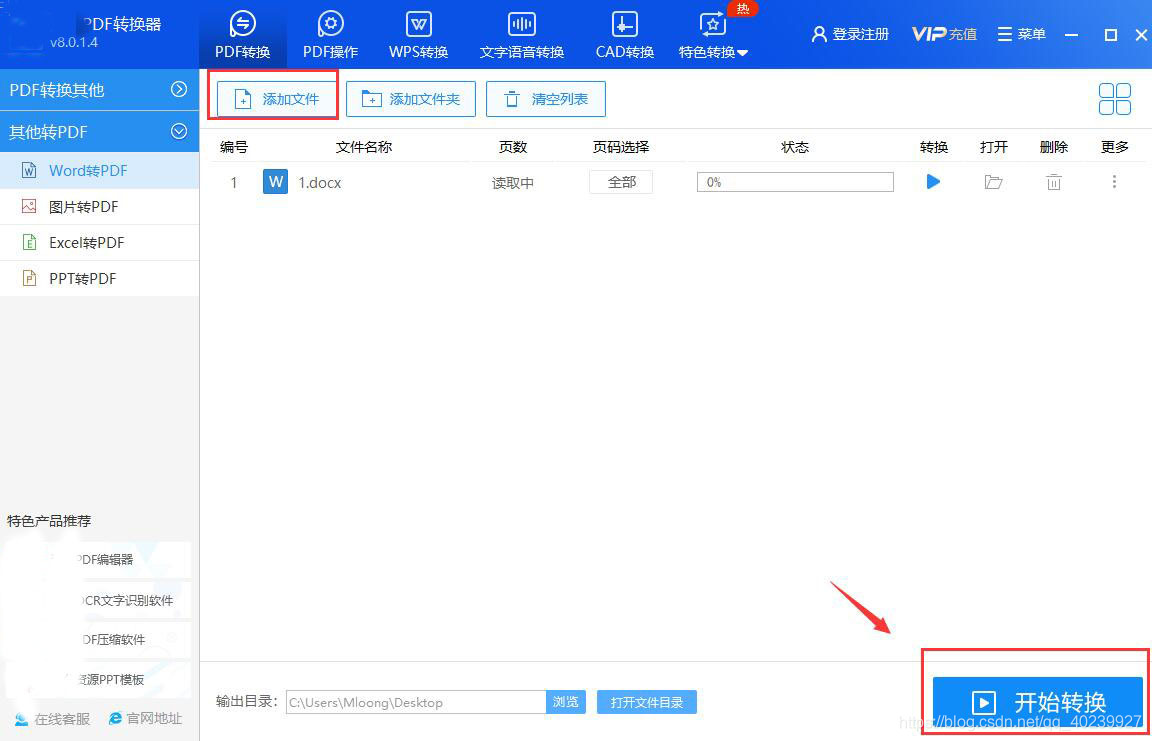
Task: Select Excel转PDF option
Action: click(99, 242)
